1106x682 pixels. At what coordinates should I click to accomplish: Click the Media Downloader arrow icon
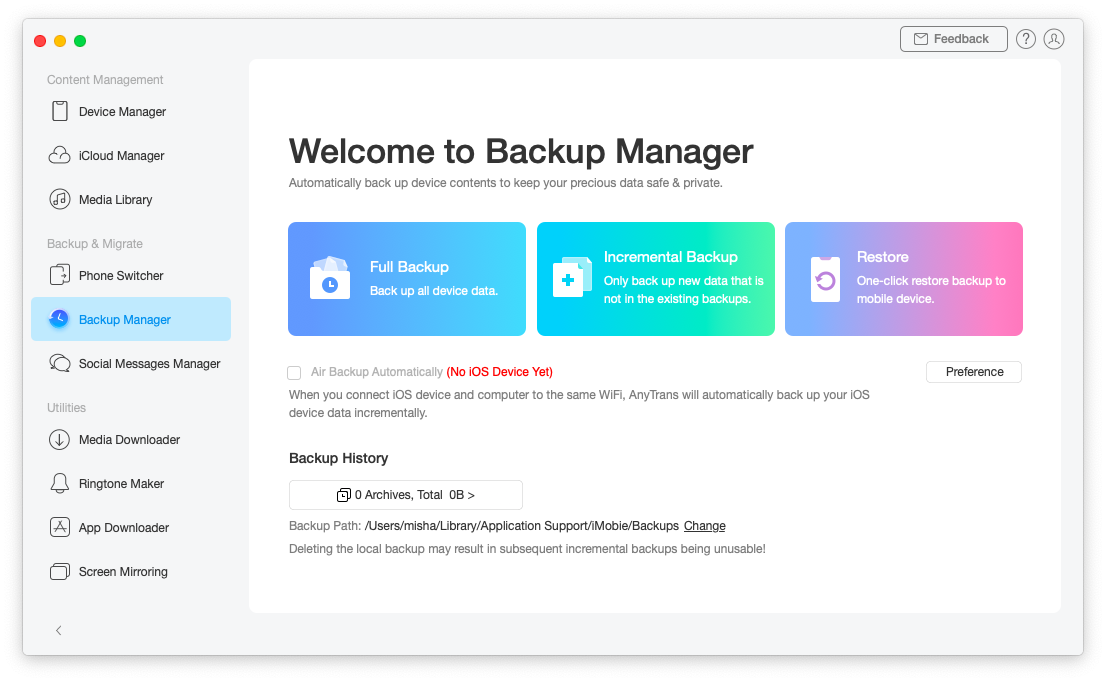(x=60, y=439)
